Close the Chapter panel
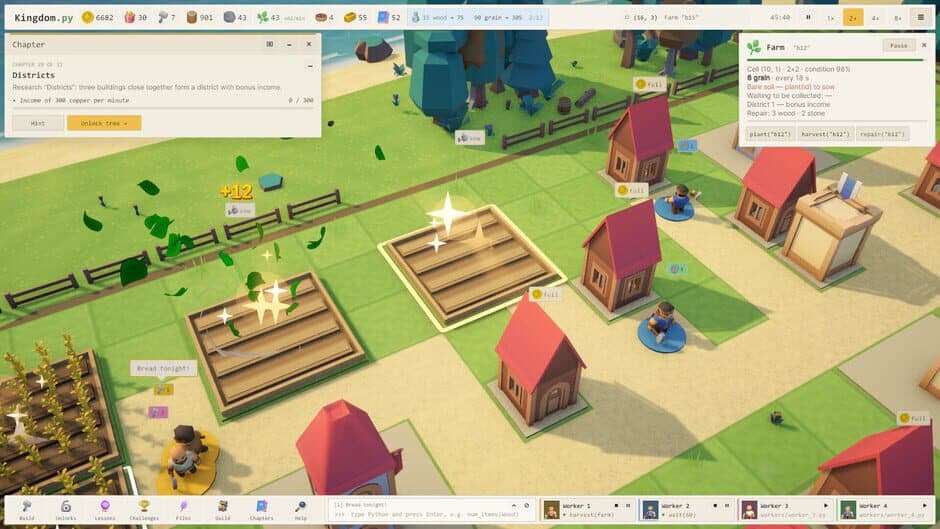 point(309,44)
